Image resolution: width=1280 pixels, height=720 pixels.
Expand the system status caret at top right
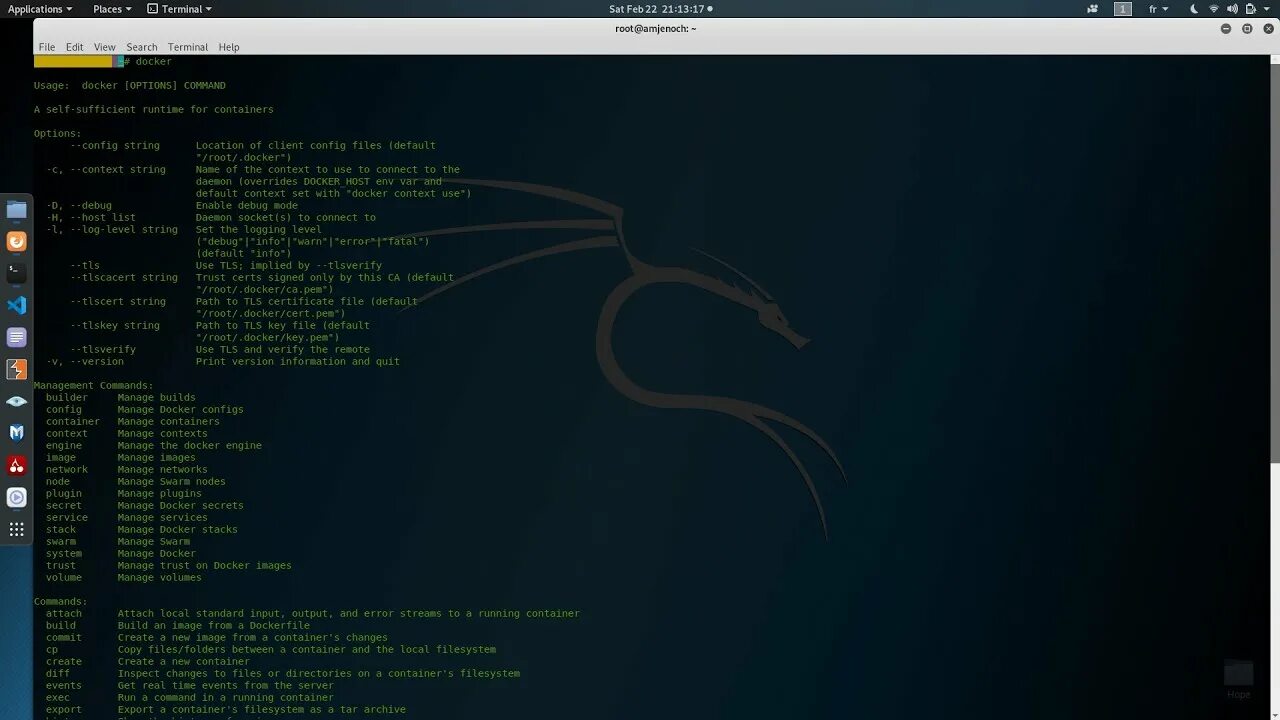coord(1266,9)
